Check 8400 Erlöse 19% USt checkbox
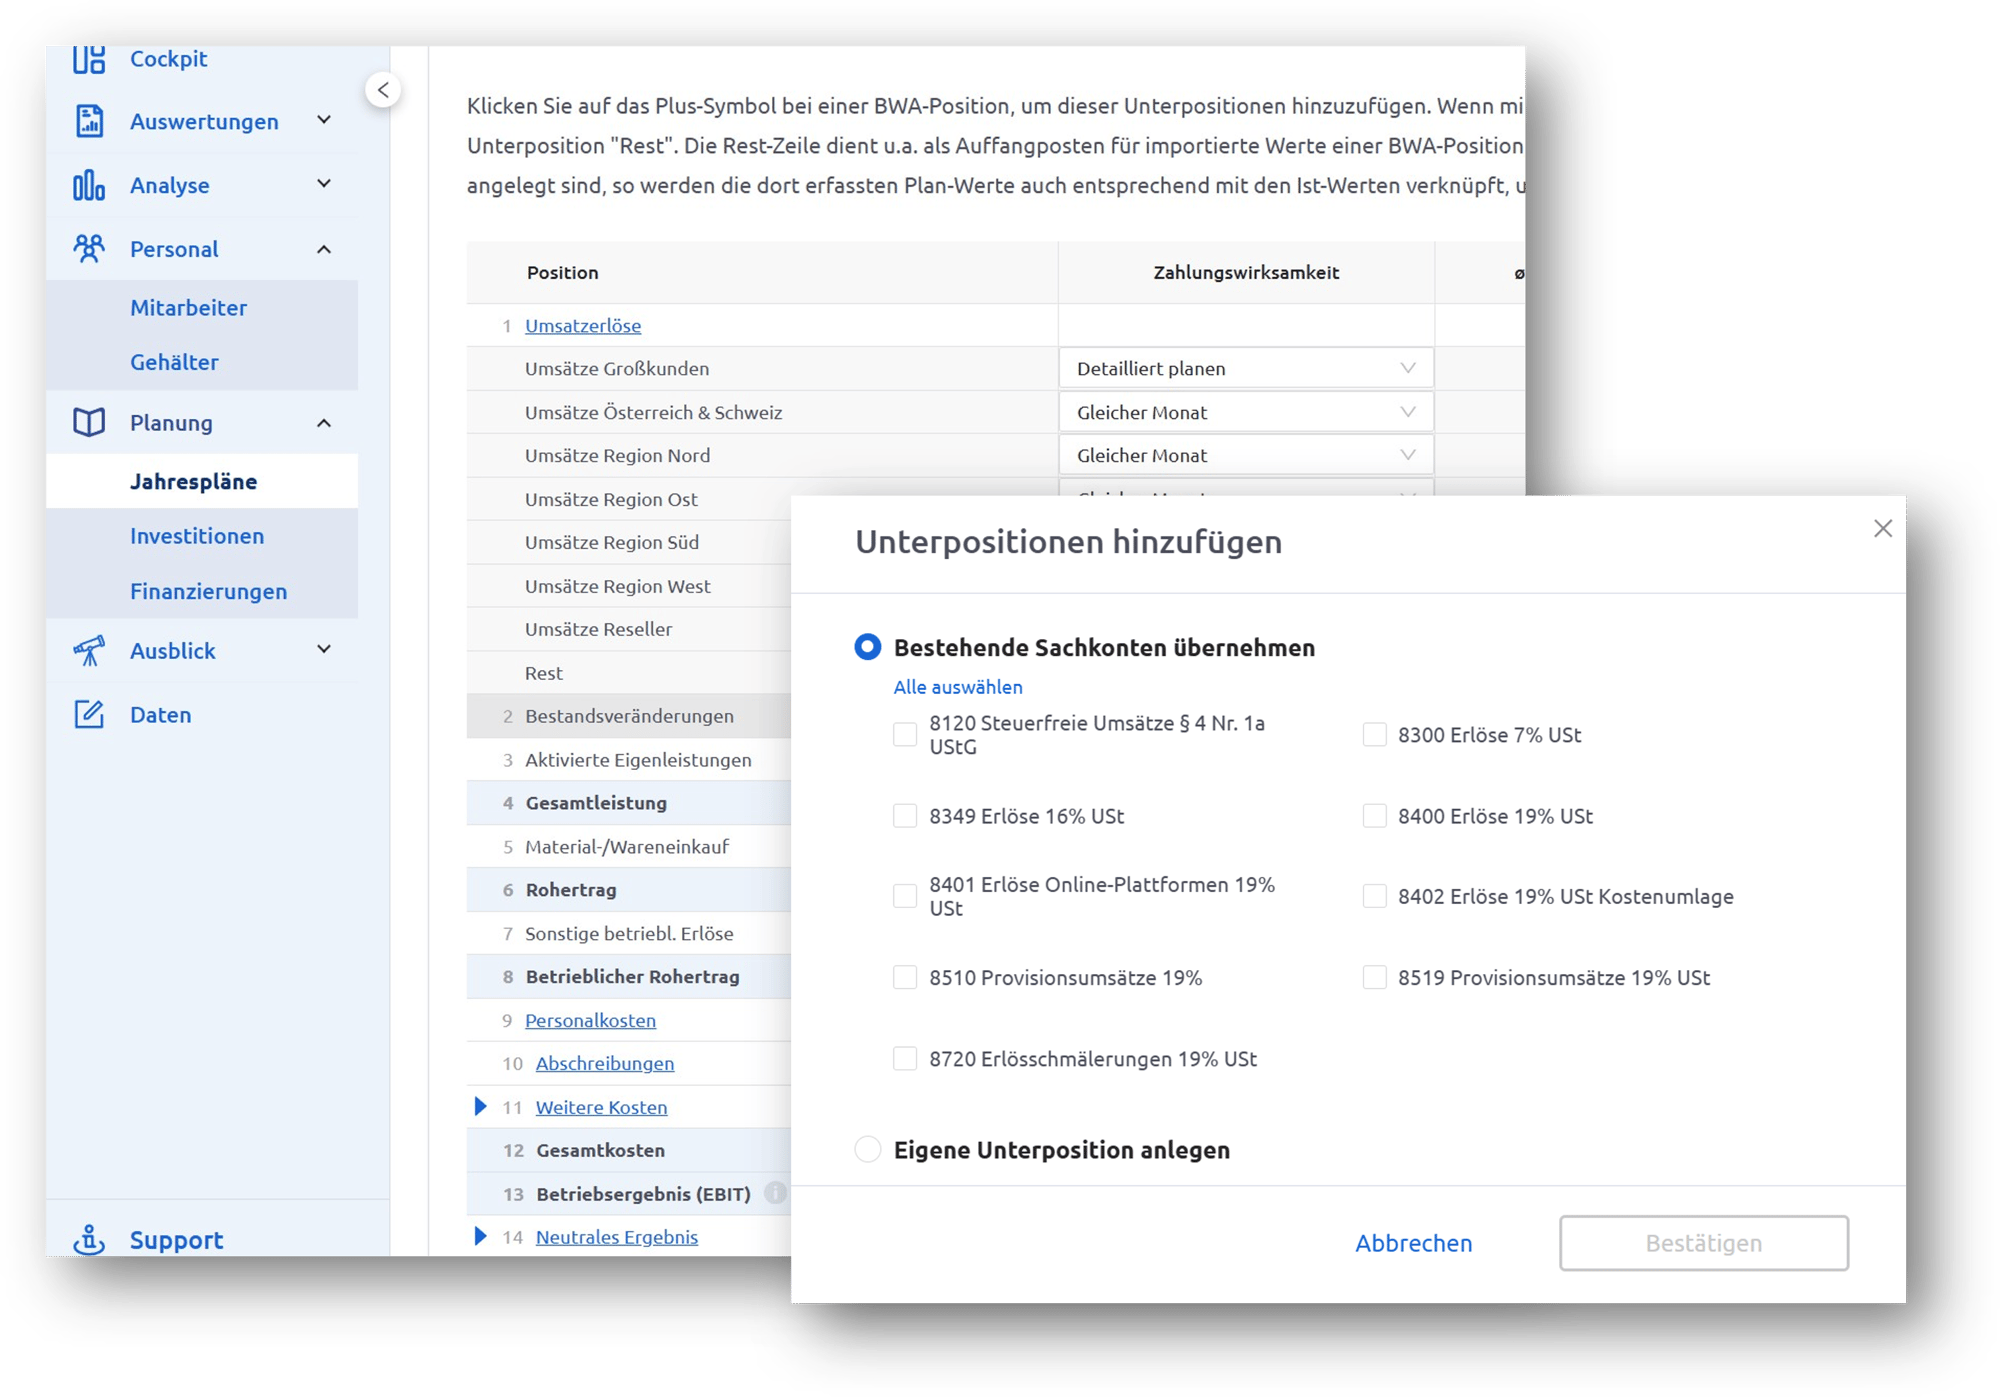Image resolution: width=2000 pixels, height=1397 pixels. point(1375,816)
